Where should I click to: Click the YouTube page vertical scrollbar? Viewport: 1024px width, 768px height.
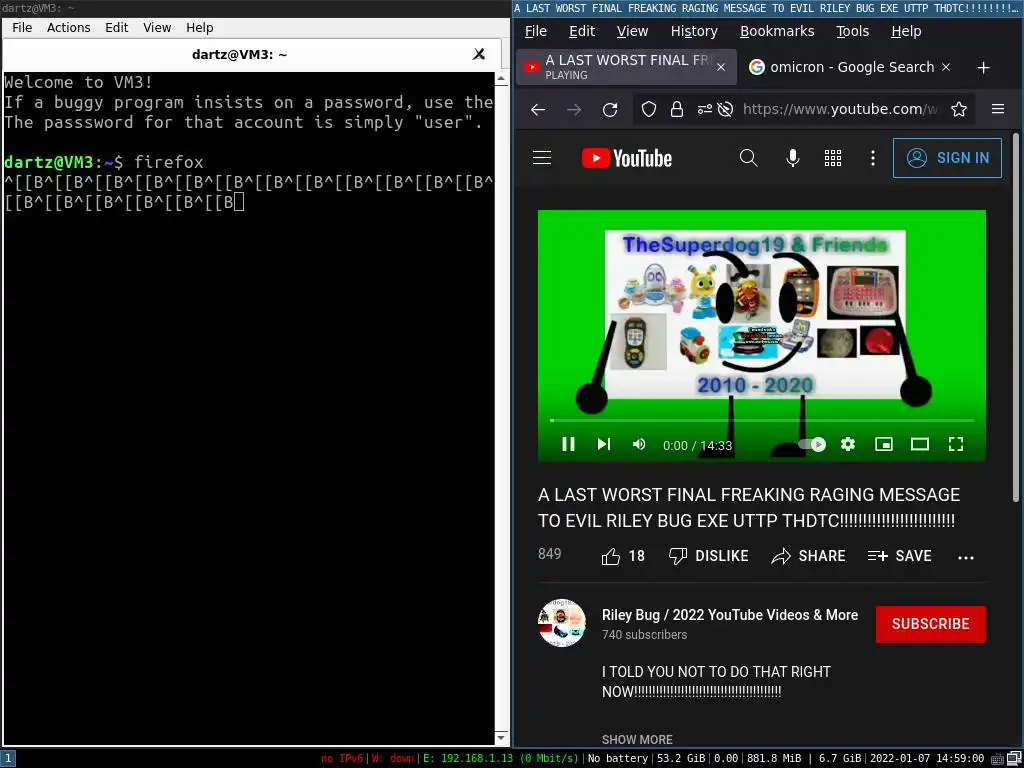(x=1016, y=318)
